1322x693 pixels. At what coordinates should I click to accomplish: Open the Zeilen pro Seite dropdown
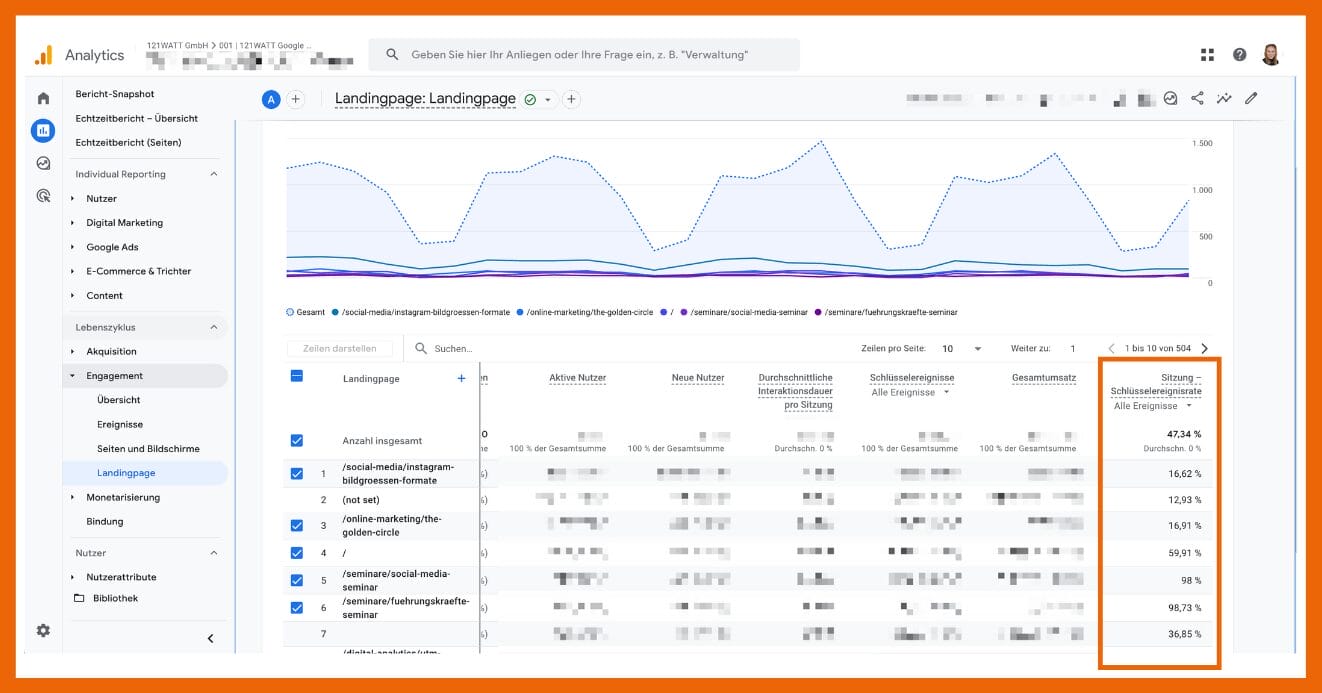(960, 348)
